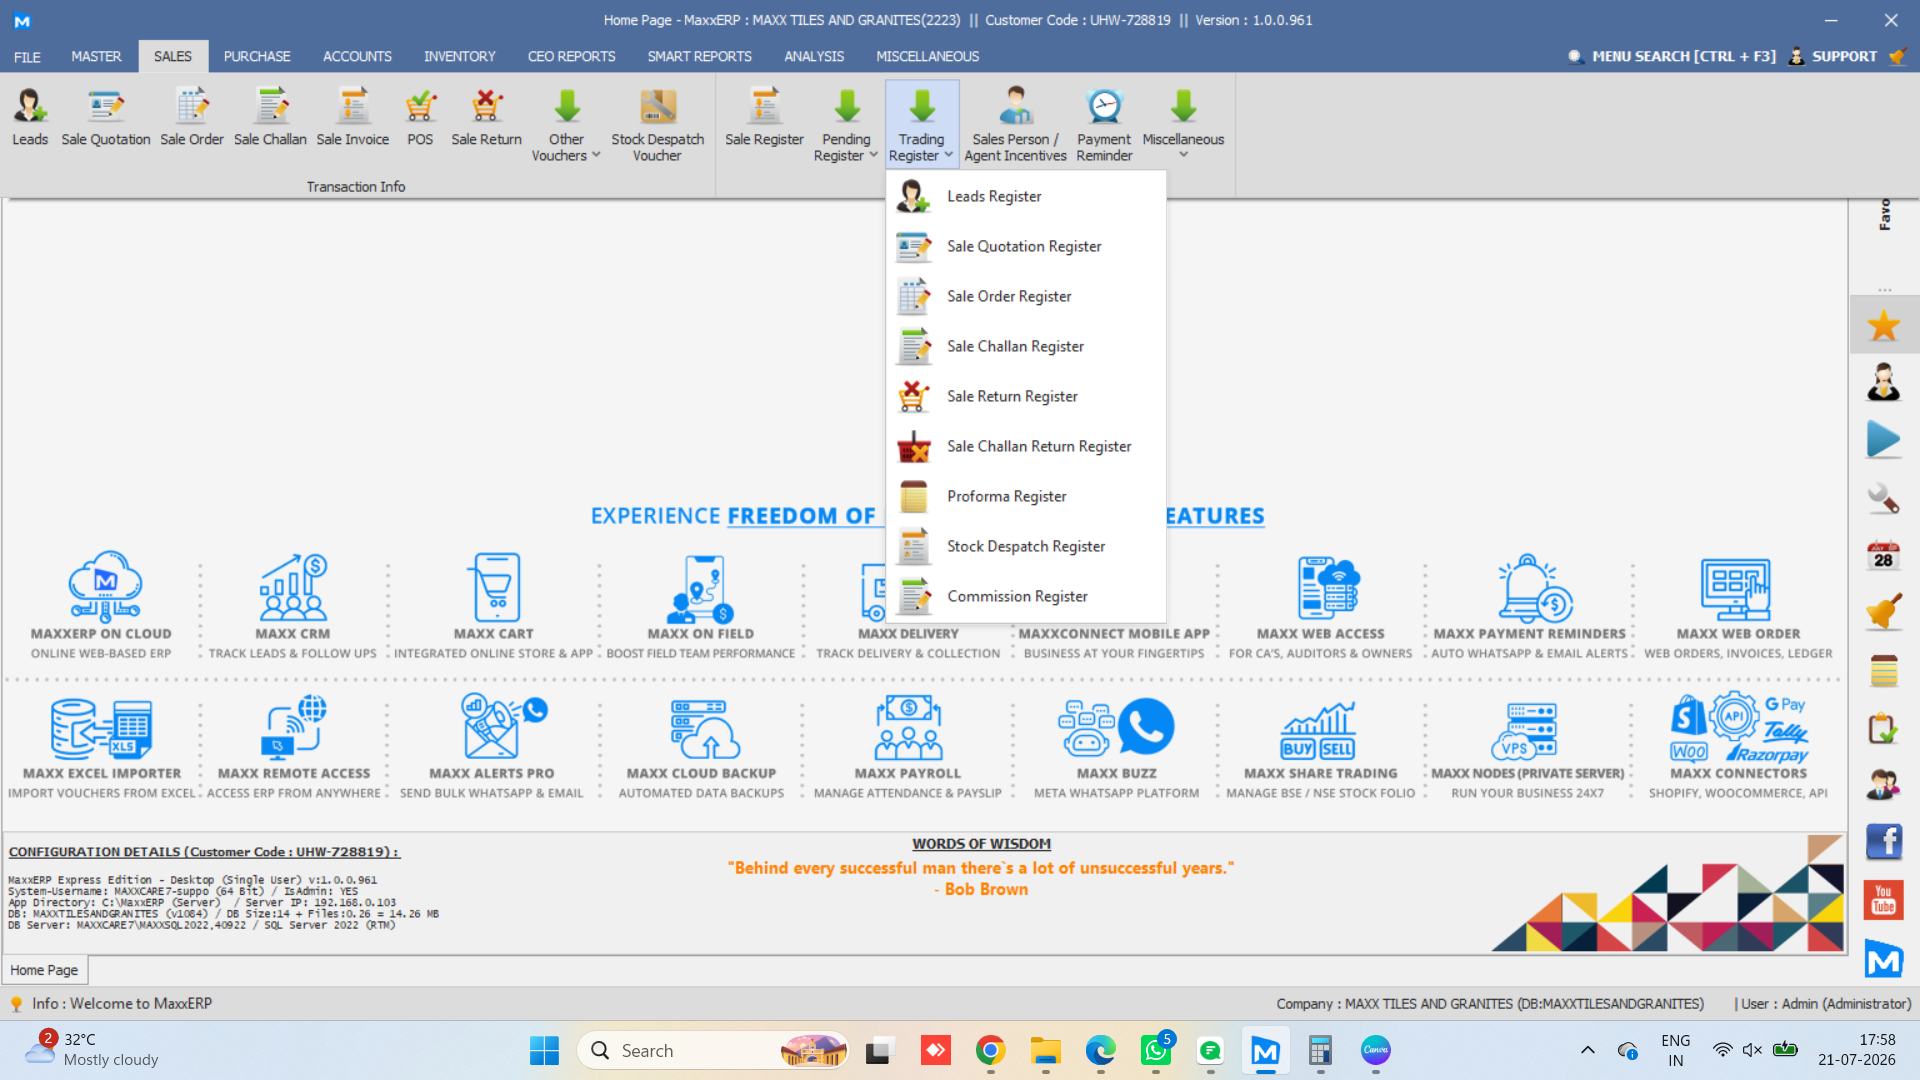Image resolution: width=1920 pixels, height=1080 pixels.
Task: Switch to the ANALYSIS tab
Action: click(x=814, y=57)
